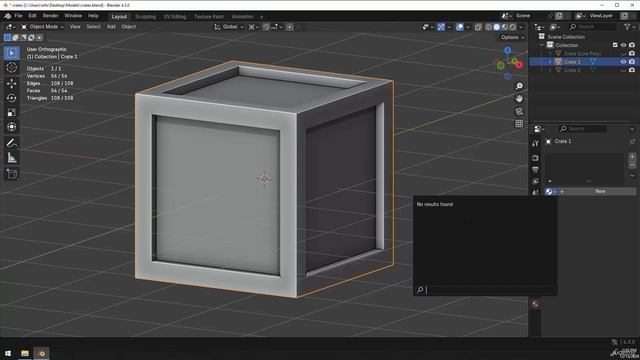The height and width of the screenshot is (360, 640).
Task: Switch perspective/orthographic grid icon
Action: (519, 124)
